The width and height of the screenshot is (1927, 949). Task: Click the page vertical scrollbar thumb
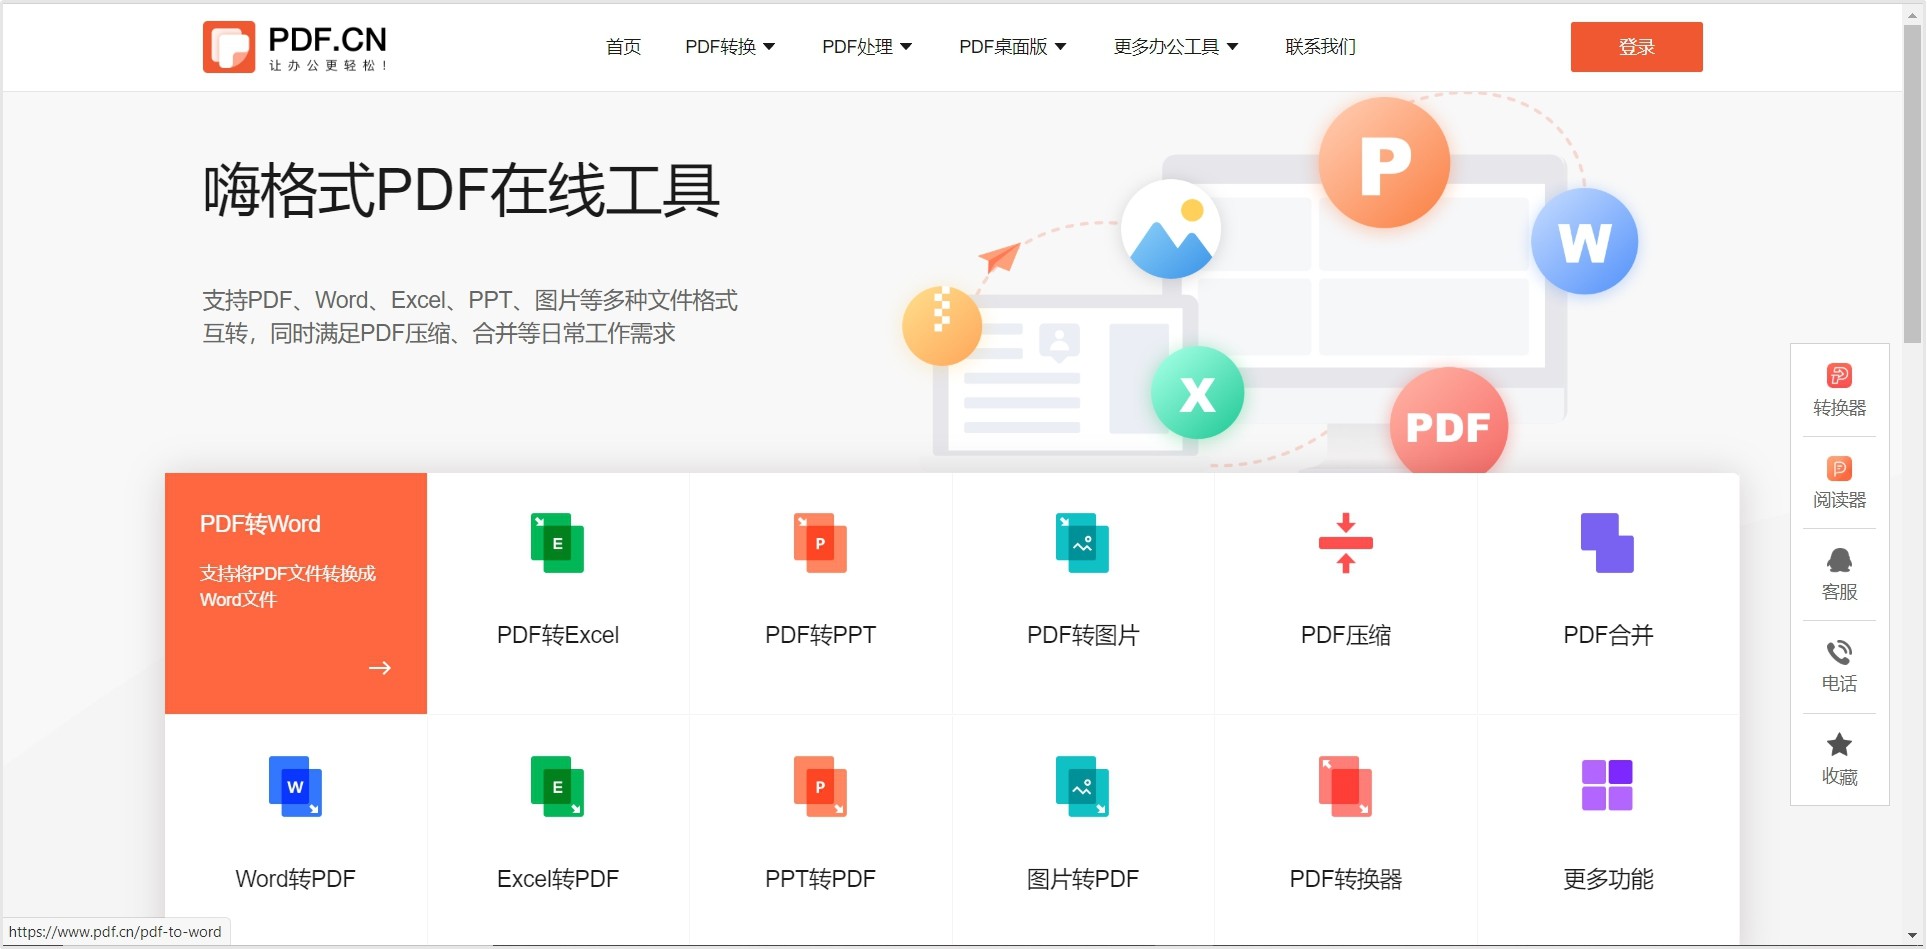1913,182
